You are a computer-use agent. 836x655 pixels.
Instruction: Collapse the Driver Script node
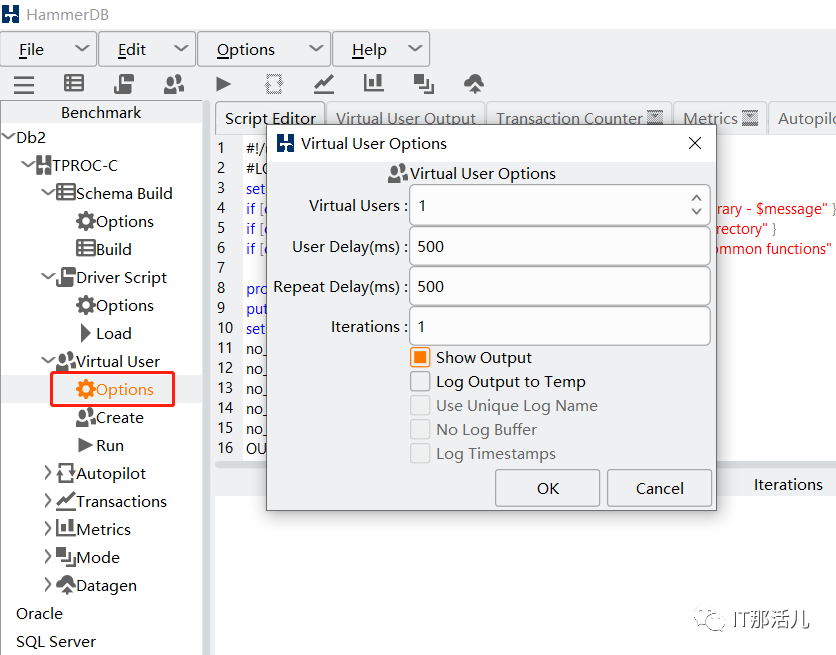coord(48,277)
